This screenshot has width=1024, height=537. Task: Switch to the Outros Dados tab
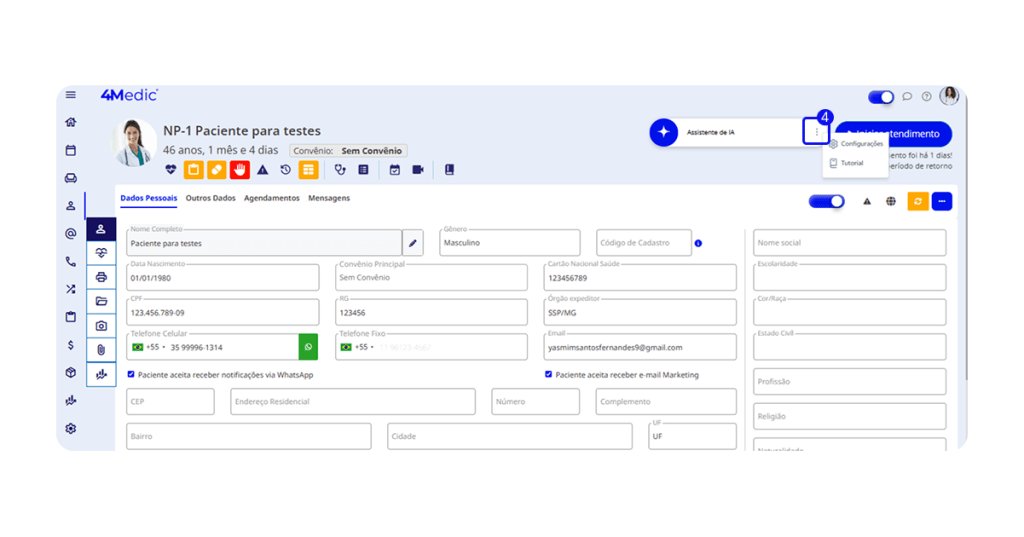click(211, 198)
